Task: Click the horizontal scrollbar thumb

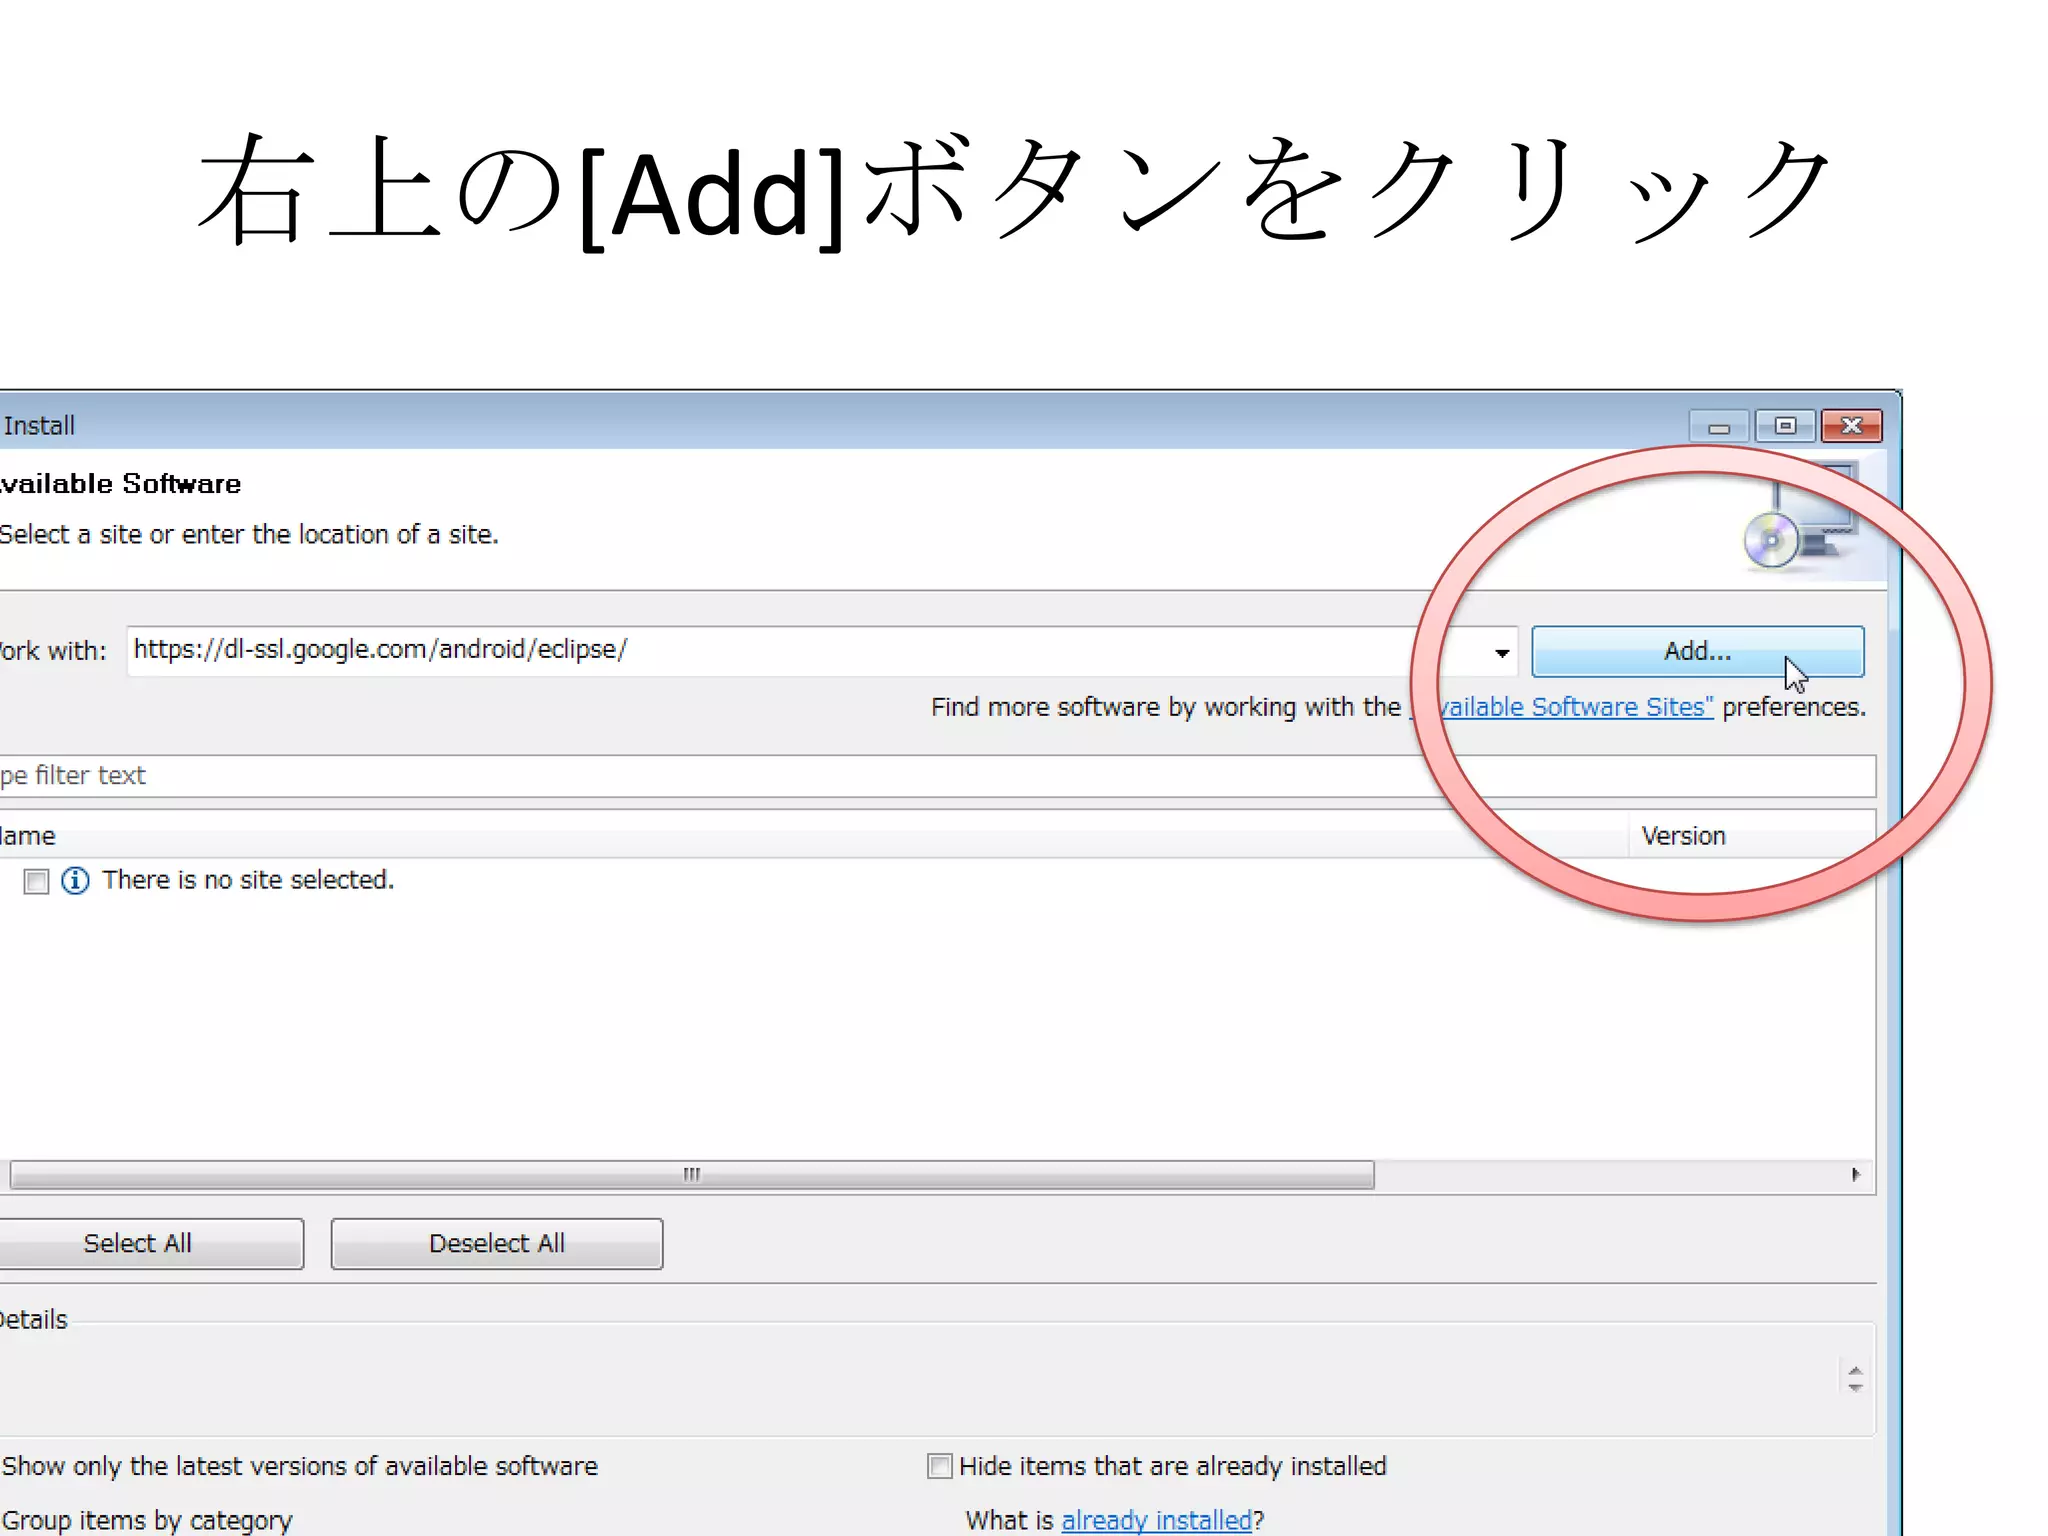Action: (x=690, y=1175)
